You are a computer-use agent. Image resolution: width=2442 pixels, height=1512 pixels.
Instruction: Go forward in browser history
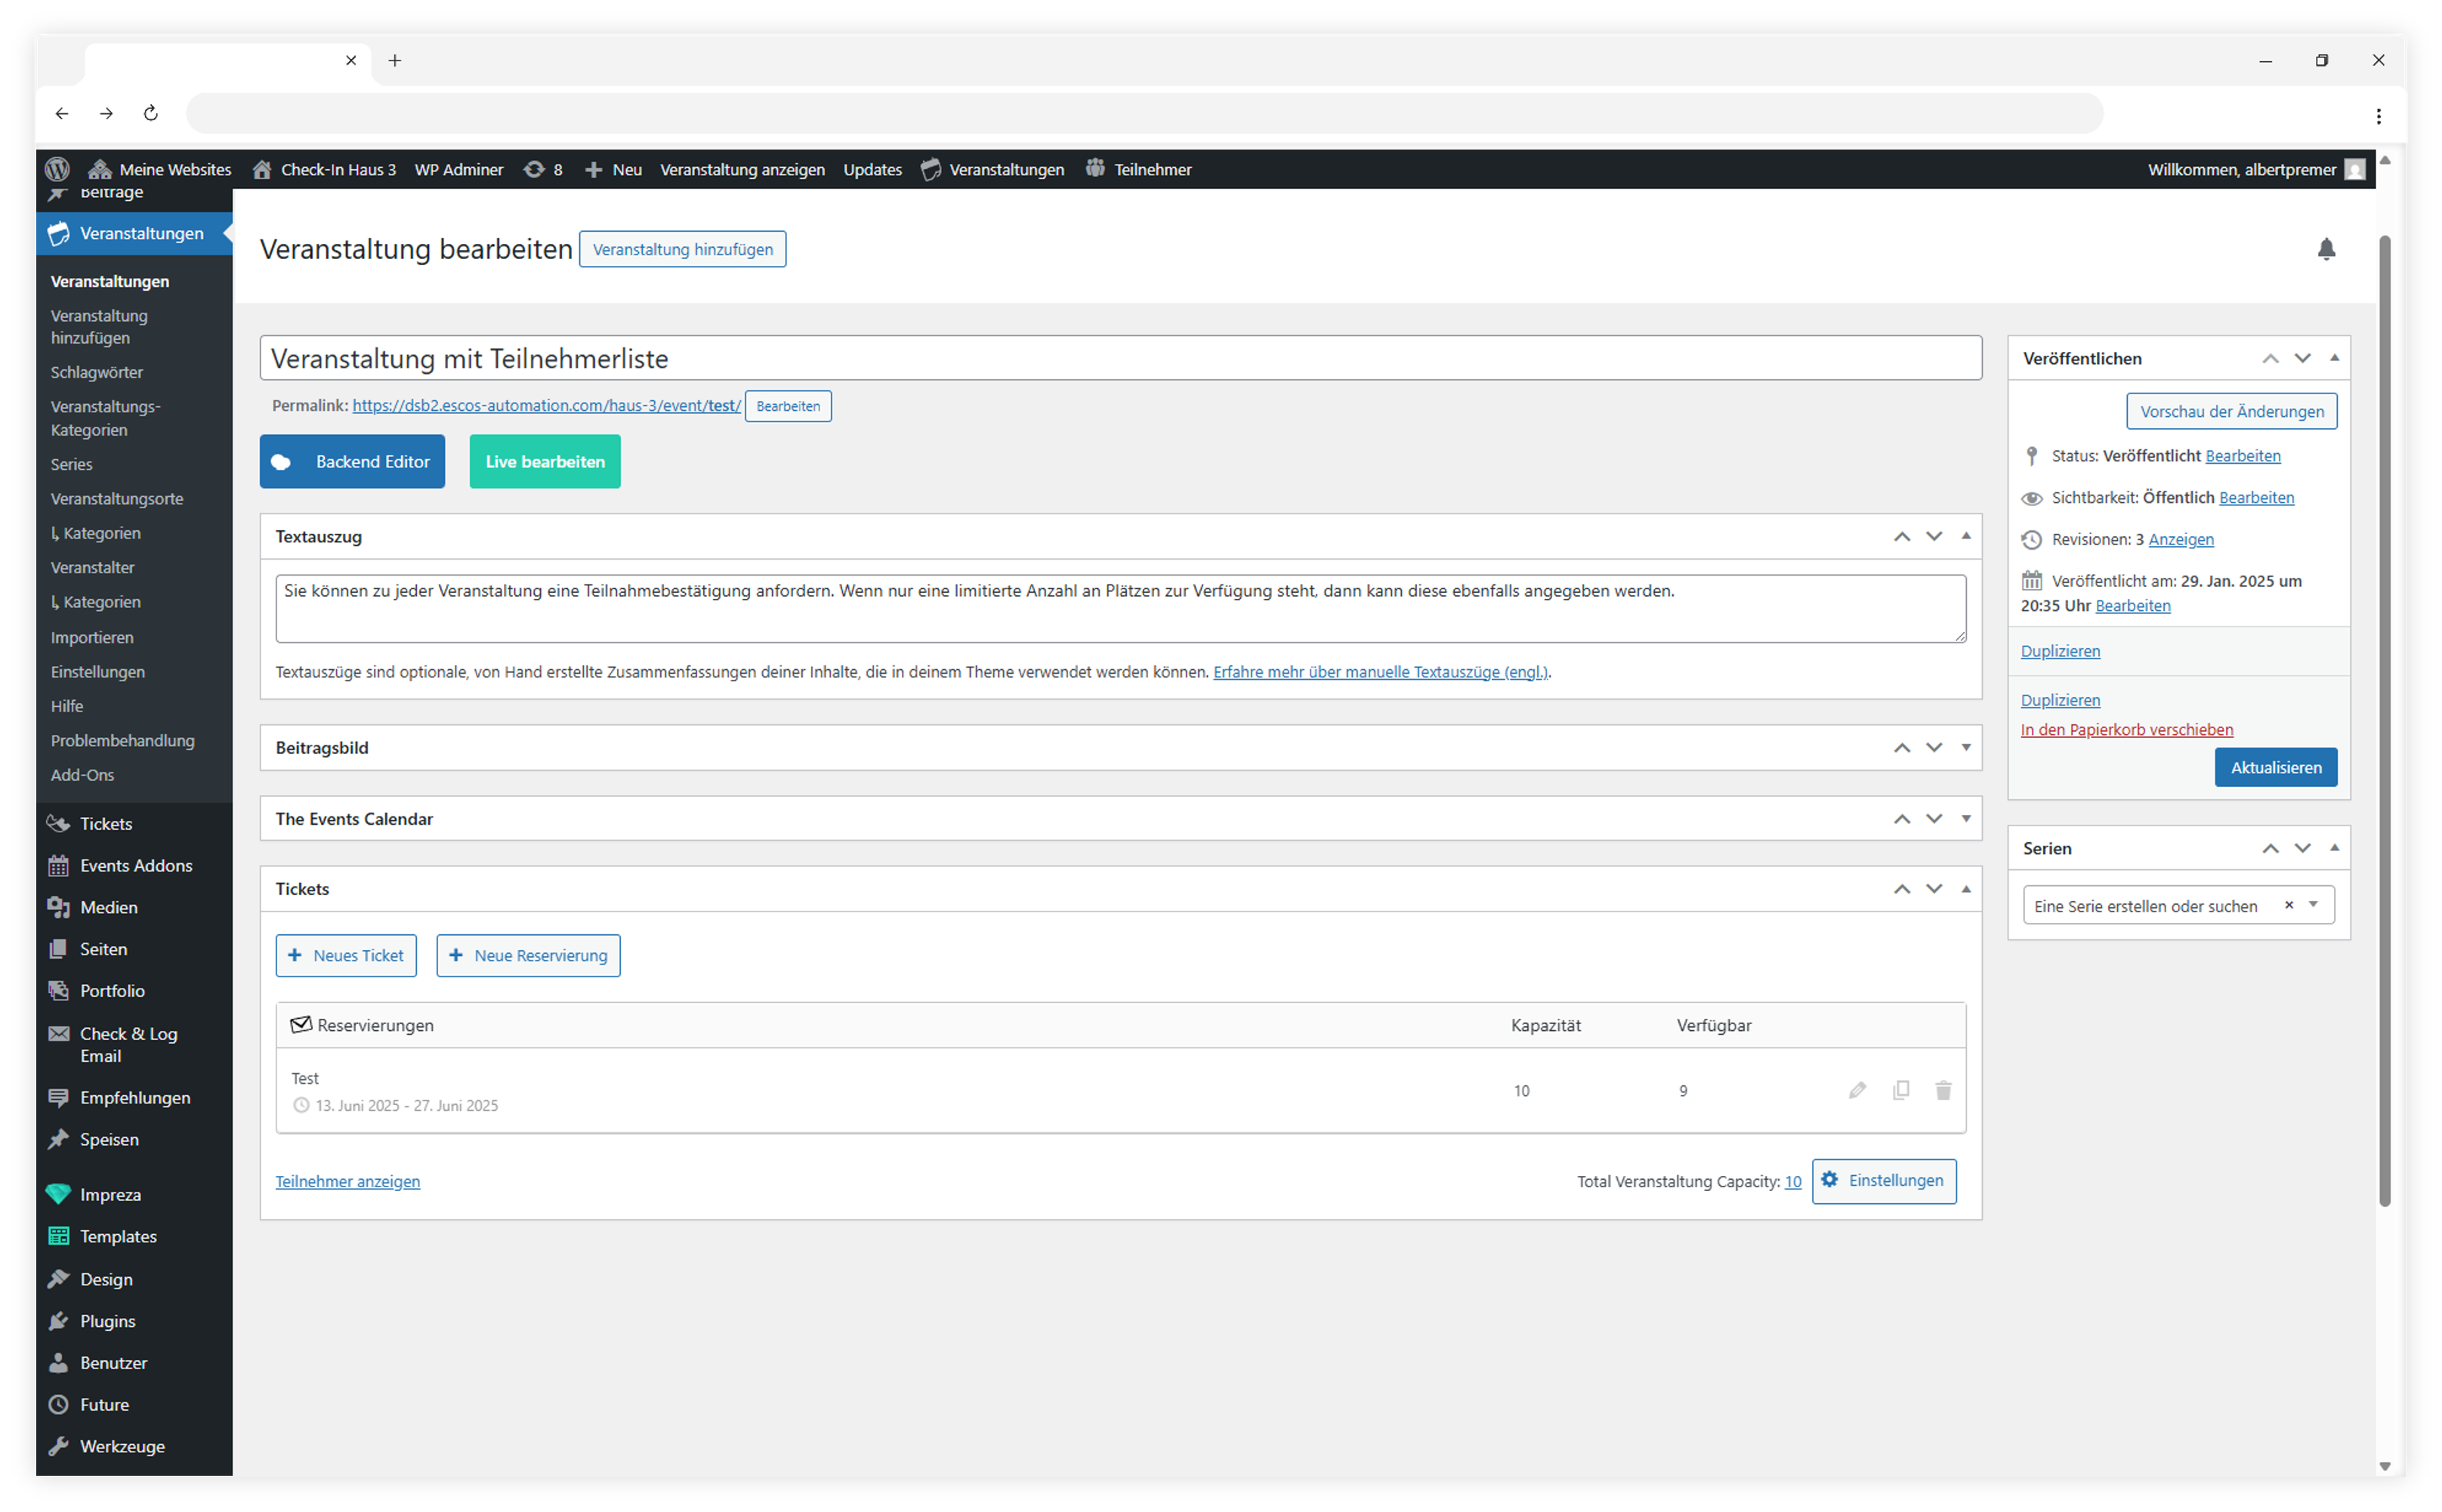click(106, 113)
